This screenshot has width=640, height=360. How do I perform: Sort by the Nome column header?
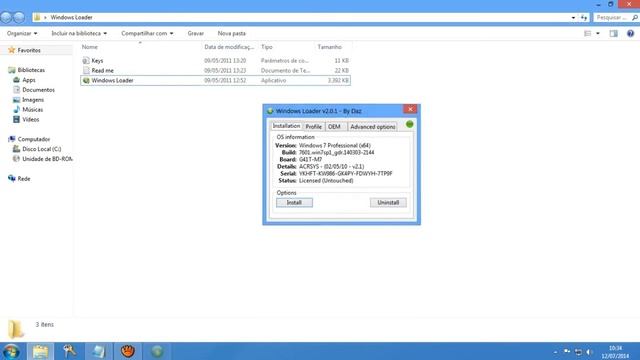tap(89, 47)
